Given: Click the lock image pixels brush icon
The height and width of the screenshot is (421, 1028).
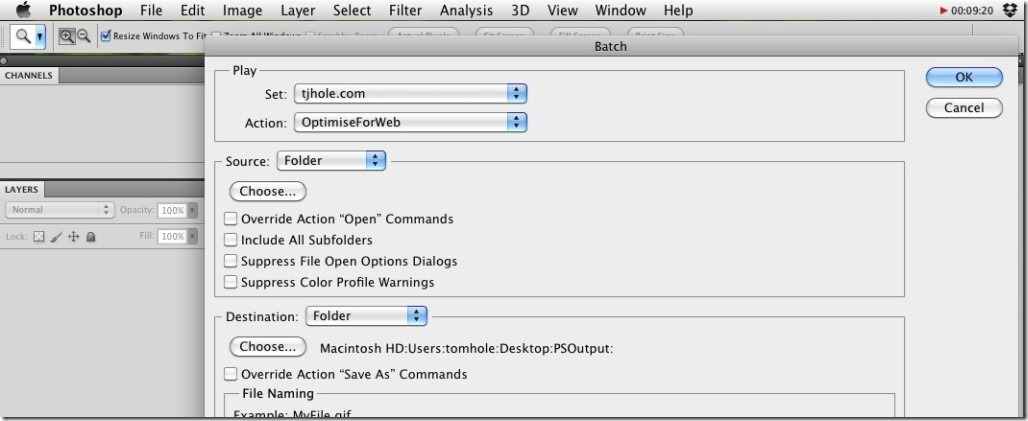Looking at the screenshot, I should tap(56, 237).
